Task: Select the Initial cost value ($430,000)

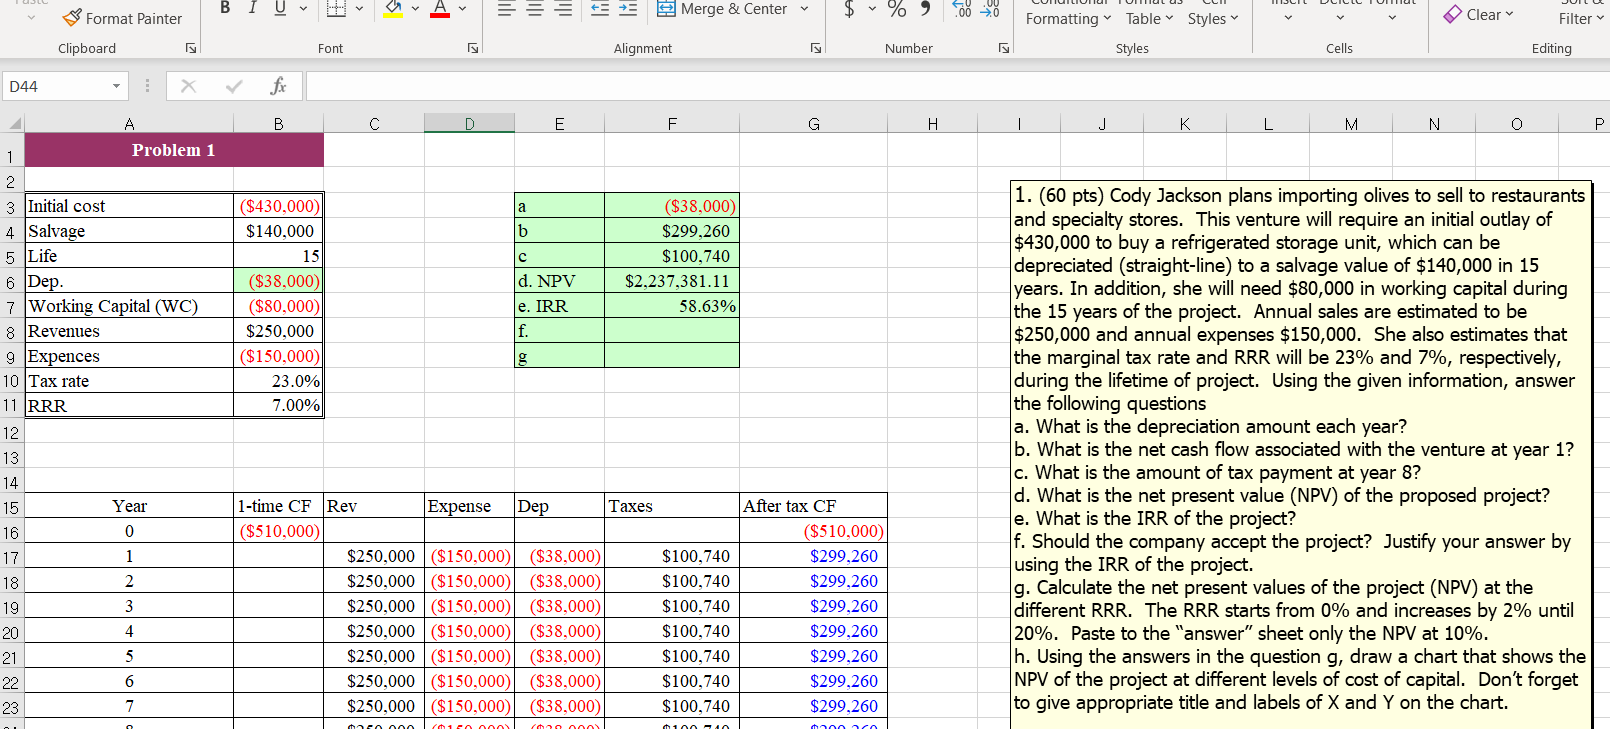Action: 278,206
